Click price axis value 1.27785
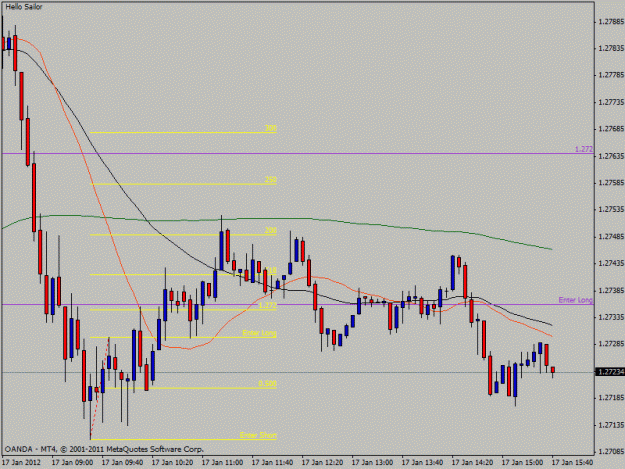Screen dimensions: 625x469 pyautogui.click(x=611, y=75)
